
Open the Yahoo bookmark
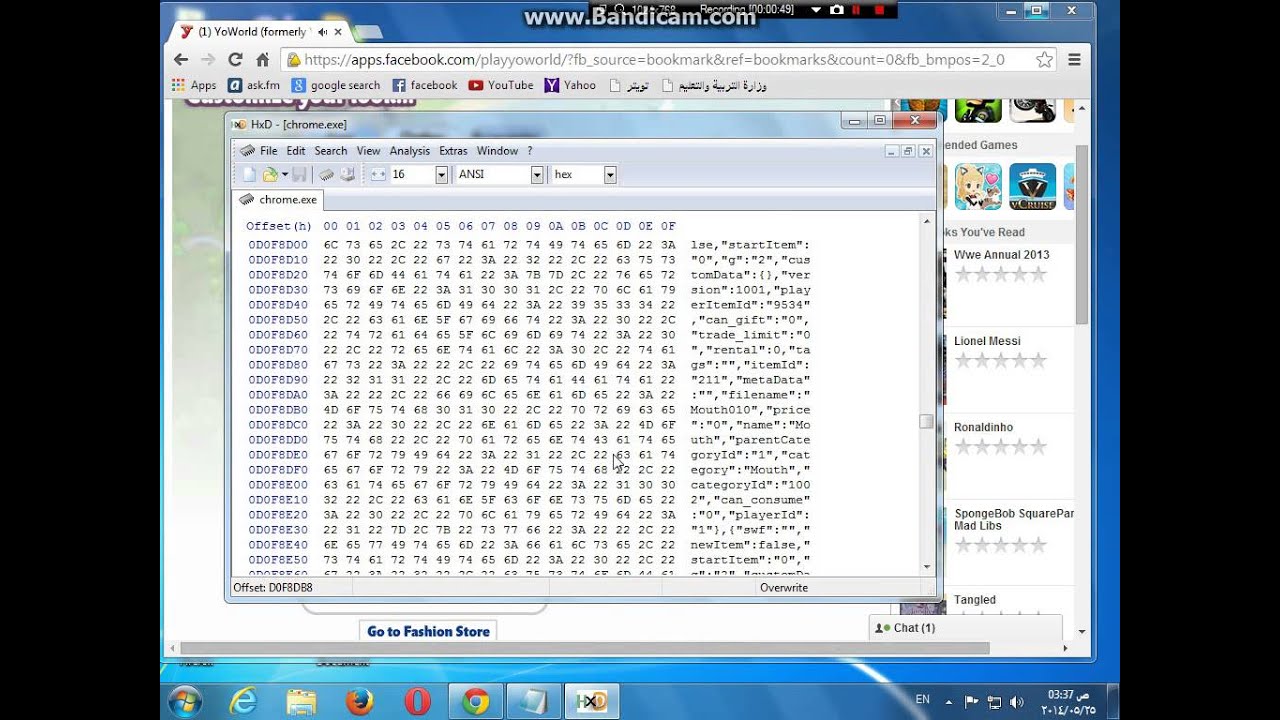[570, 85]
